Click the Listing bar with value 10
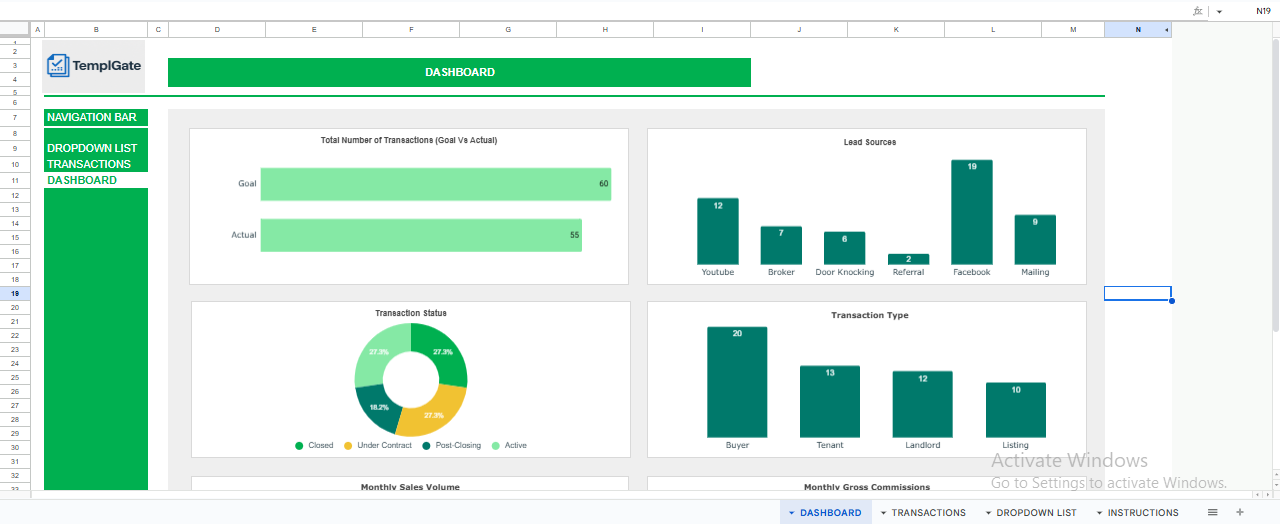Viewport: 1280px width, 524px height. [1016, 410]
